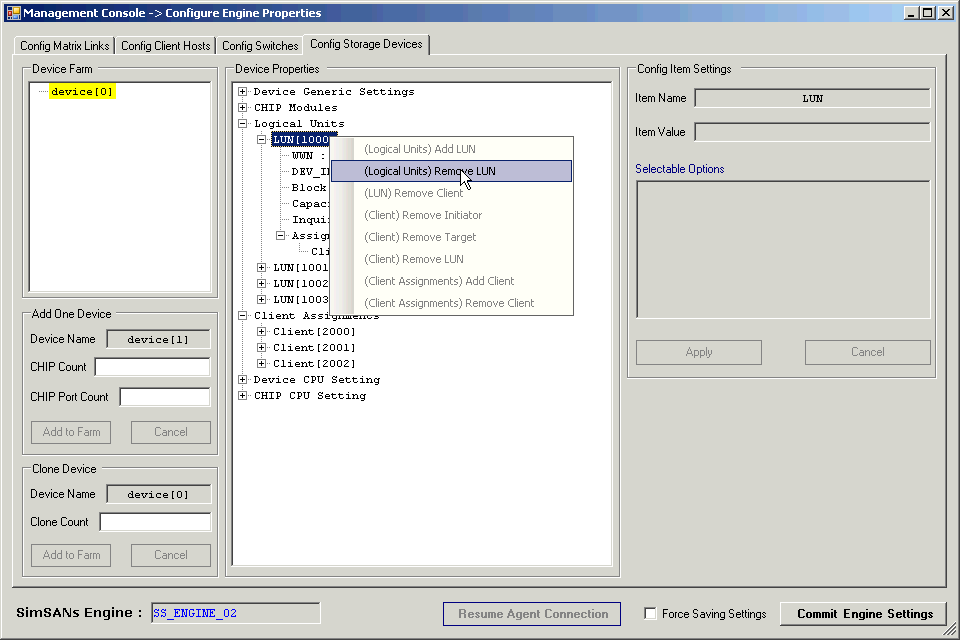This screenshot has height=640, width=960.
Task: Choose (Client) Remove Initiator menu entry
Action: coord(451,215)
